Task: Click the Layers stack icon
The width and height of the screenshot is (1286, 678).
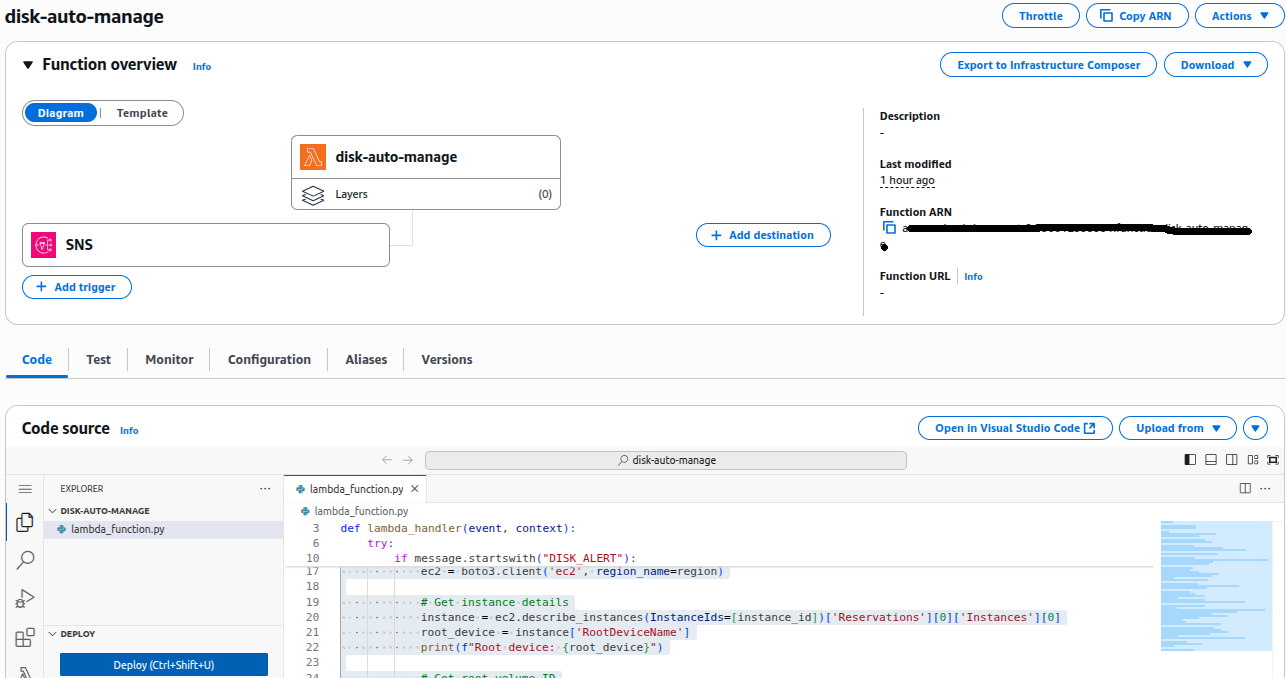Action: (x=313, y=195)
